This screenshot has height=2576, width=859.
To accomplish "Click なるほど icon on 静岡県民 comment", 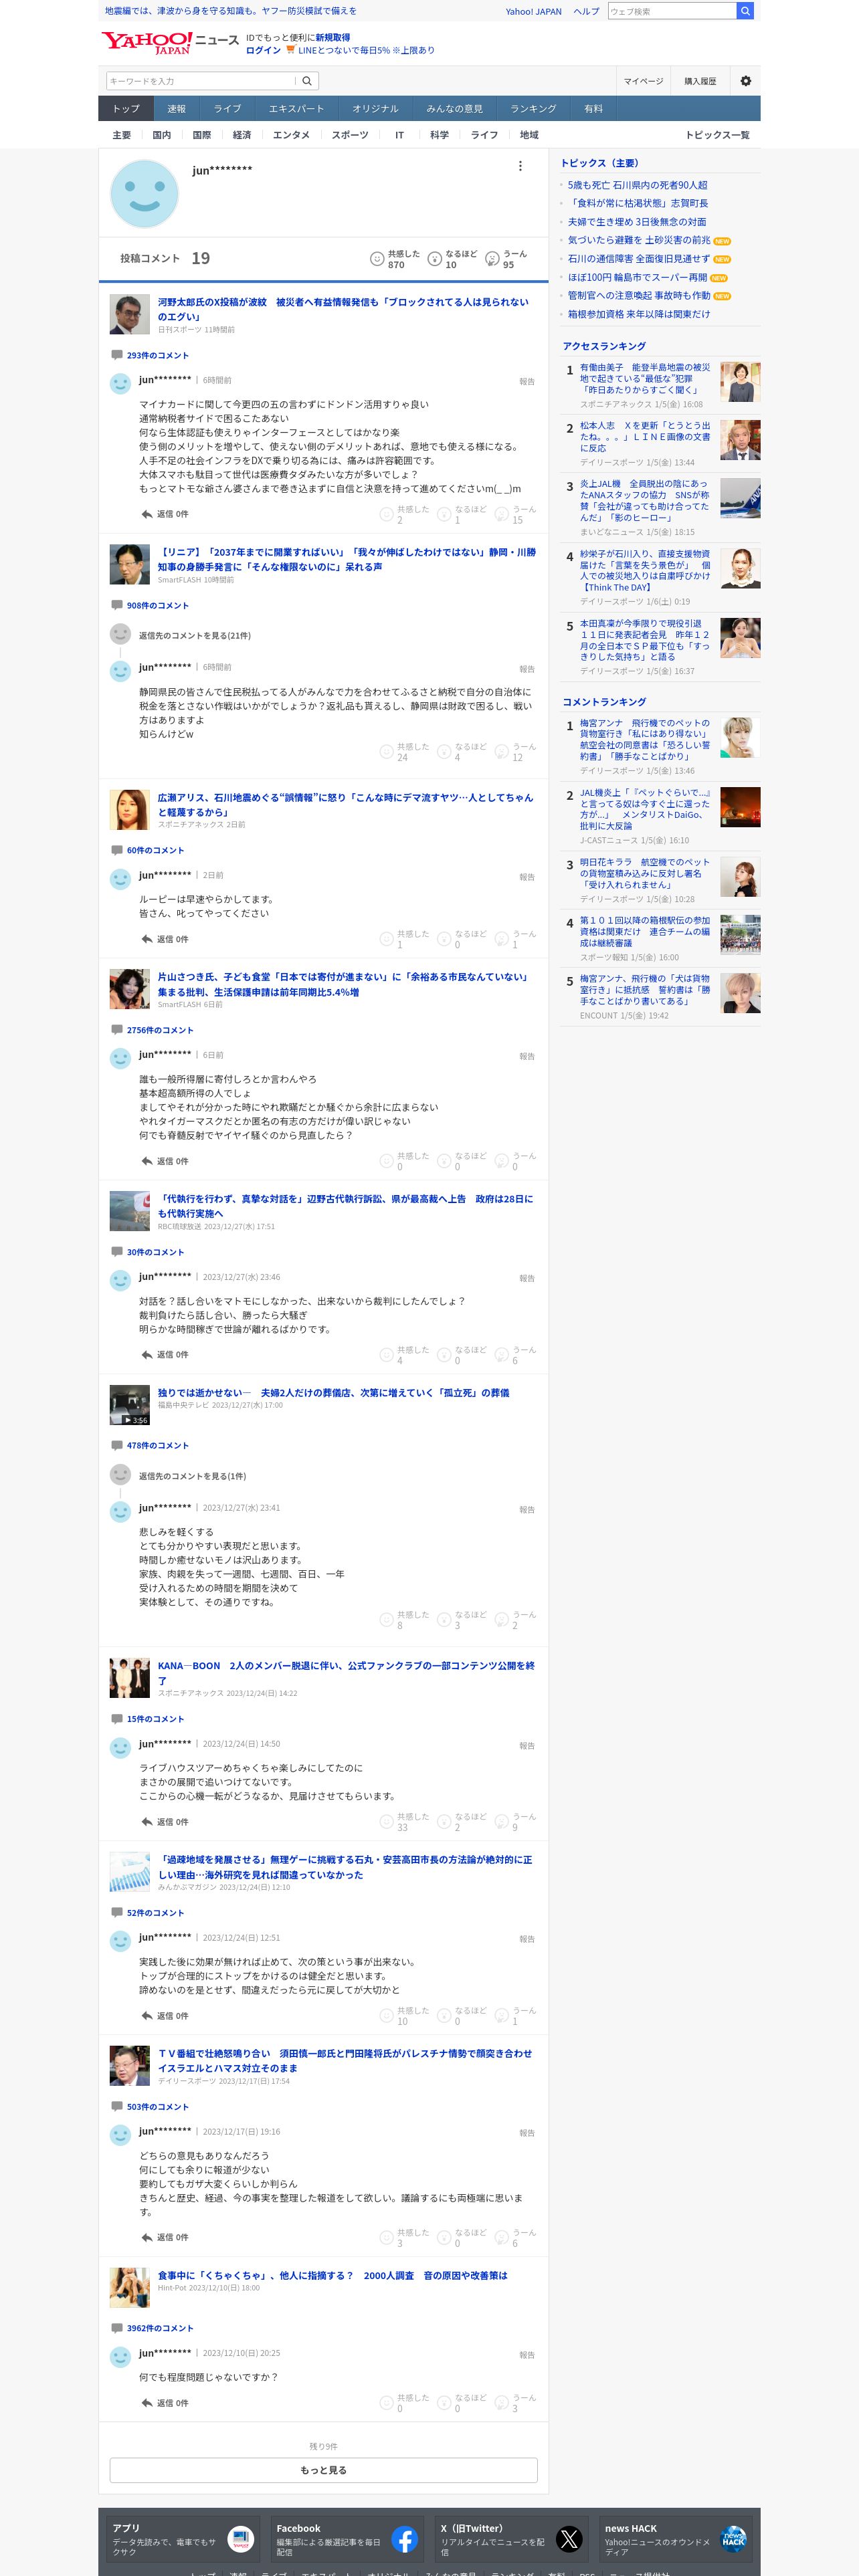I will click(x=444, y=752).
